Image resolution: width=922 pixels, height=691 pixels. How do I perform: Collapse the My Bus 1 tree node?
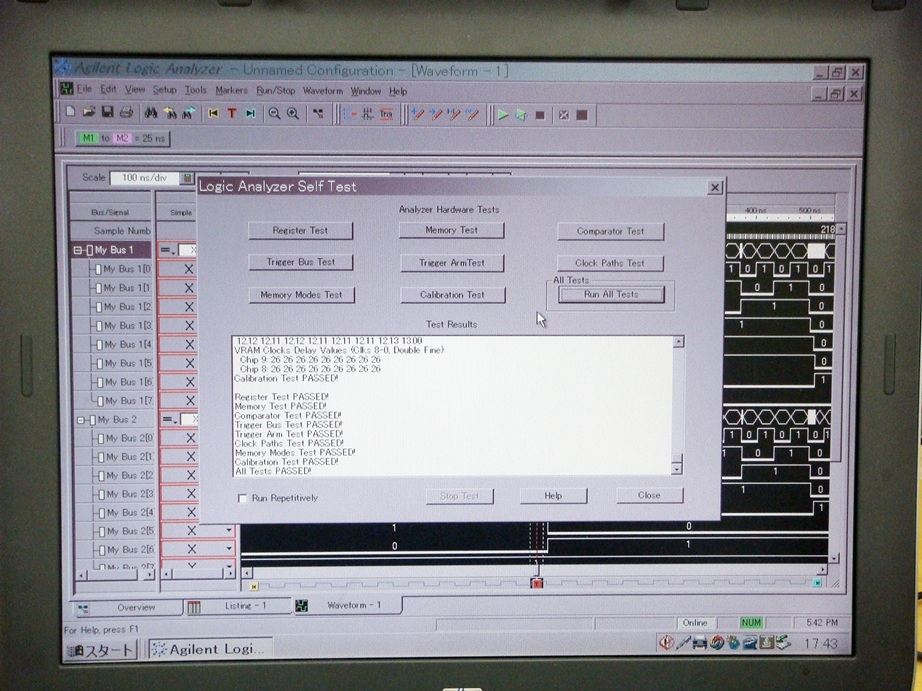78,250
